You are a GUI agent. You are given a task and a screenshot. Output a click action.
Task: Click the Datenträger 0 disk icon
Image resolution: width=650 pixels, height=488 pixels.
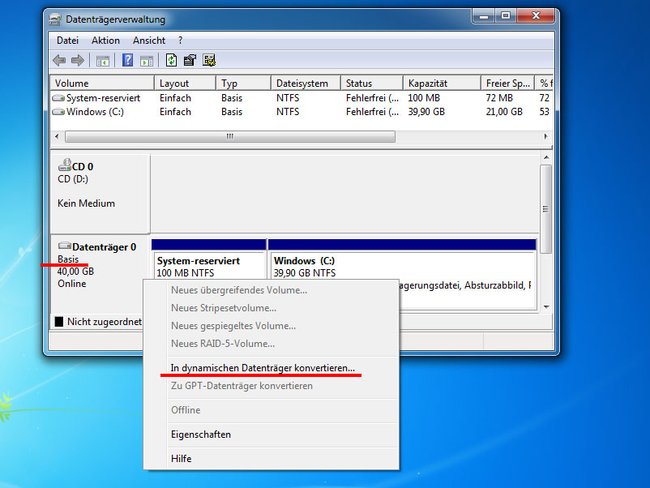click(x=65, y=246)
